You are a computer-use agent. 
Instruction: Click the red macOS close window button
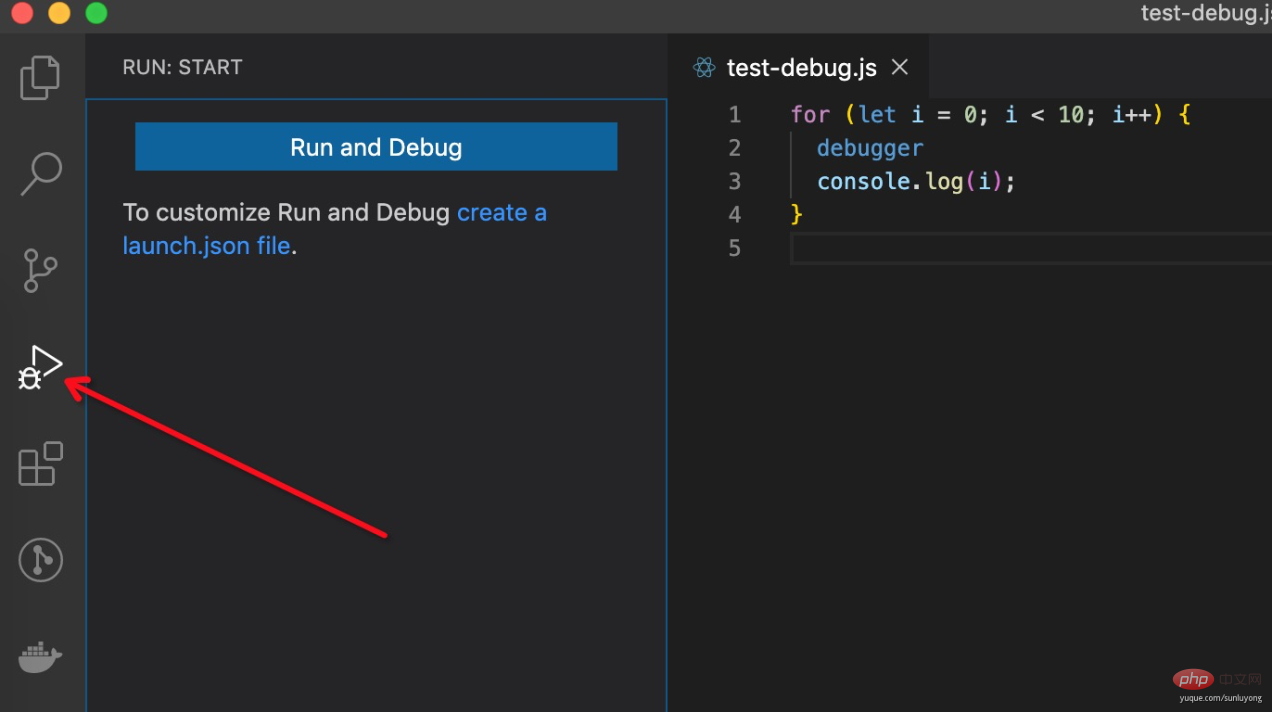point(22,13)
